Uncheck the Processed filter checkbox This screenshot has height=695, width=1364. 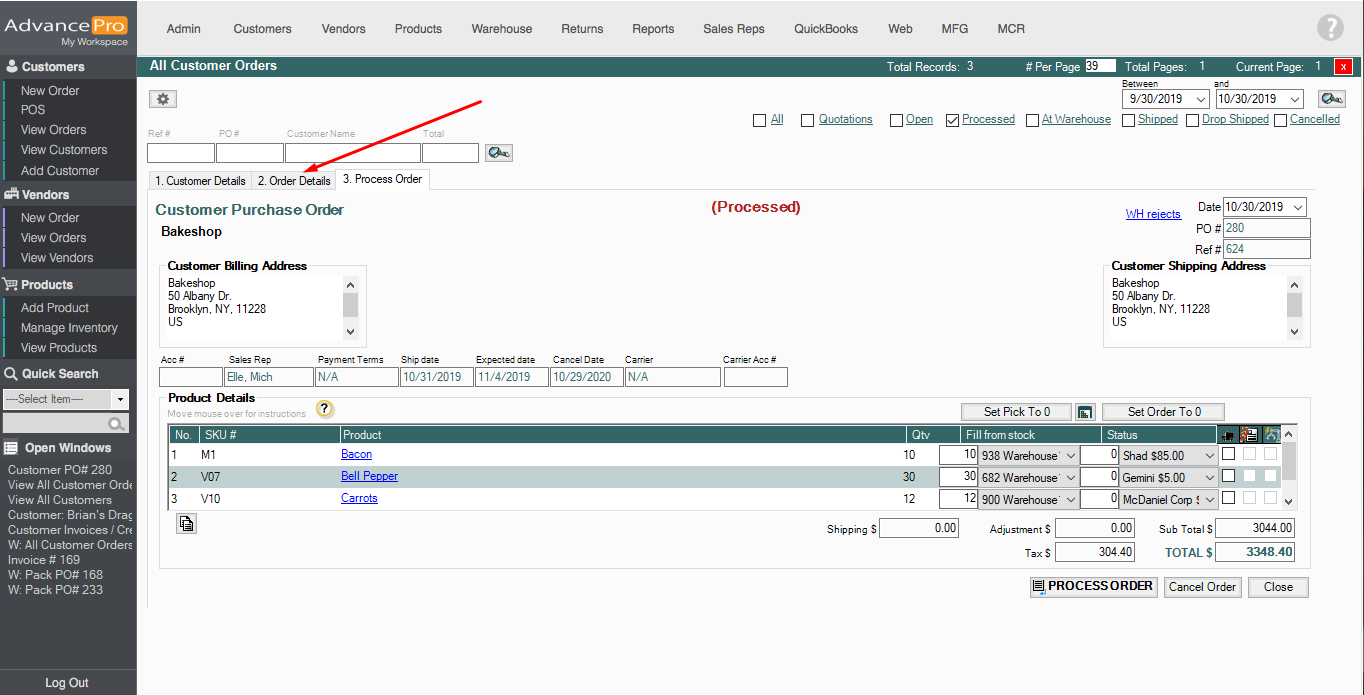[952, 120]
